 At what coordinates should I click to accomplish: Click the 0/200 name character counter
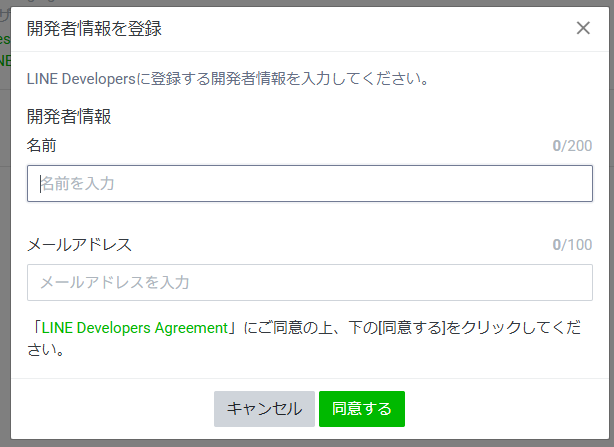572,146
